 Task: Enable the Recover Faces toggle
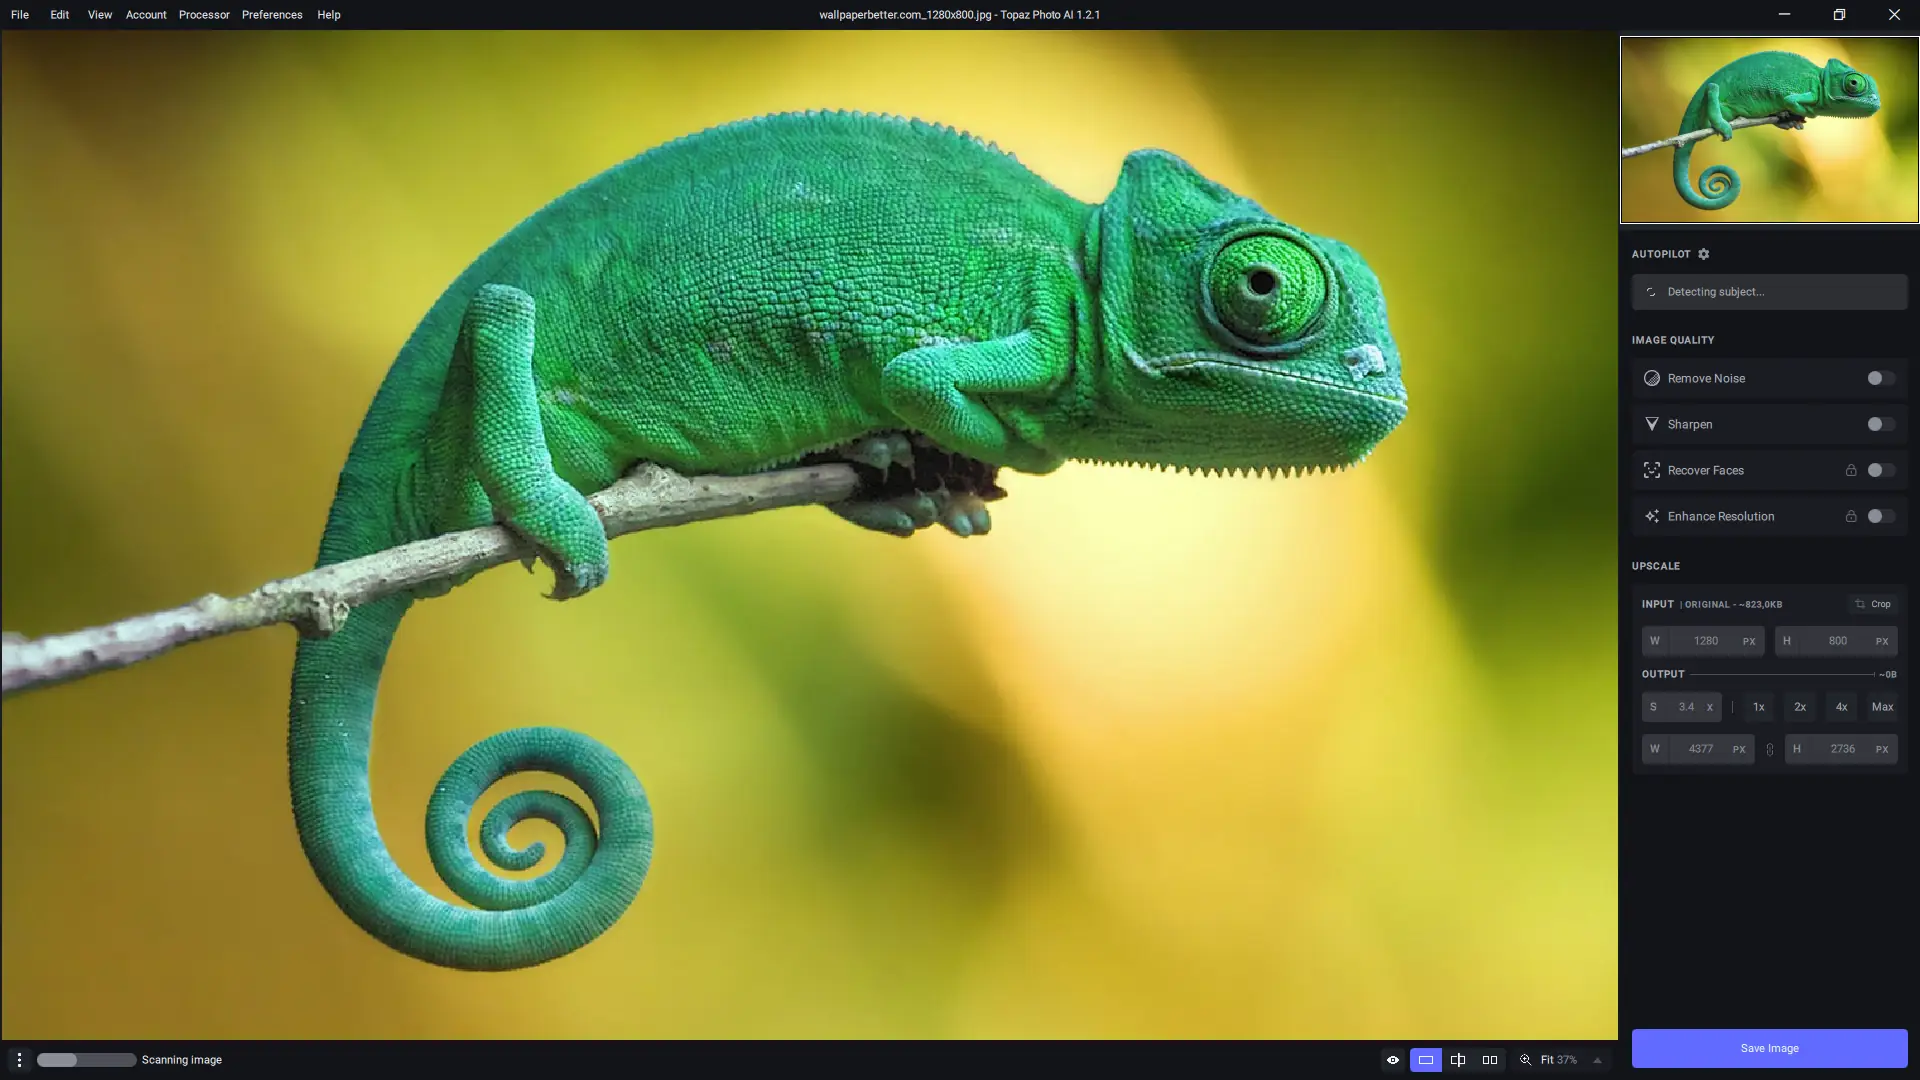[1880, 470]
